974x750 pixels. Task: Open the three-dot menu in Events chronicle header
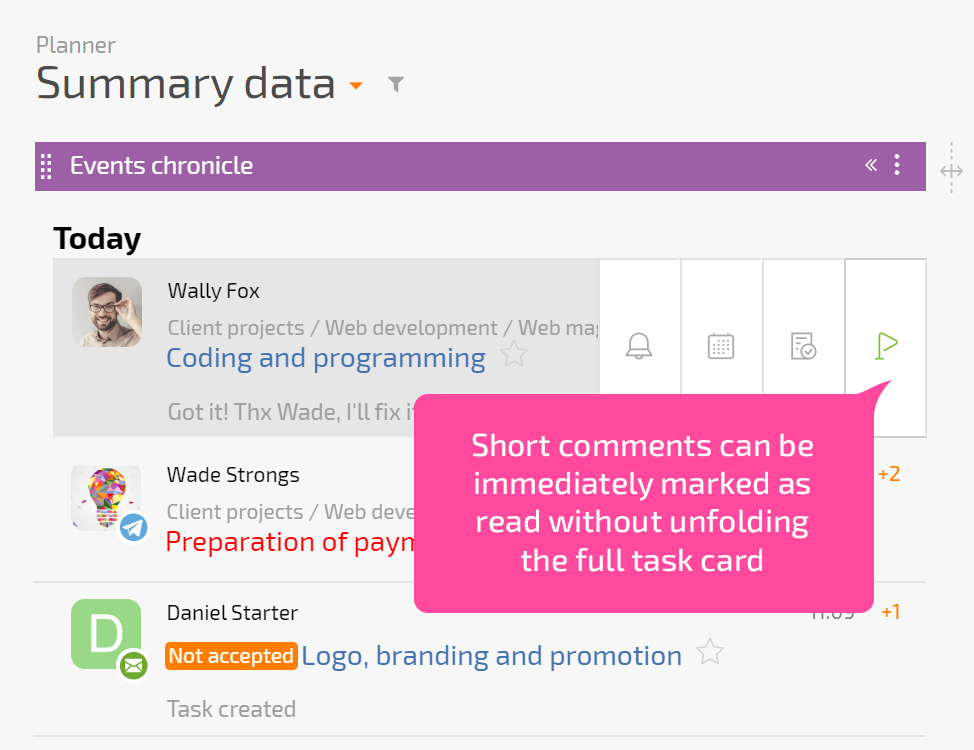tap(896, 165)
